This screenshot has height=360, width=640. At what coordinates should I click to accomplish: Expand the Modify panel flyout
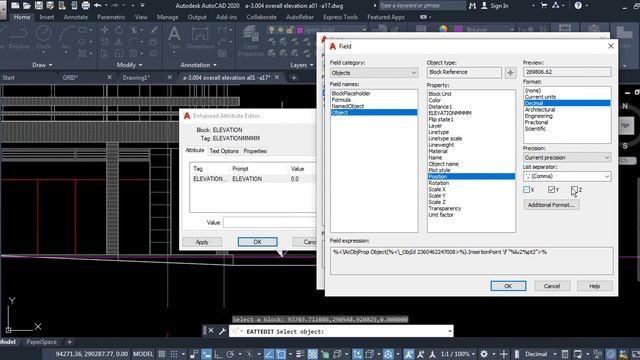click(129, 65)
